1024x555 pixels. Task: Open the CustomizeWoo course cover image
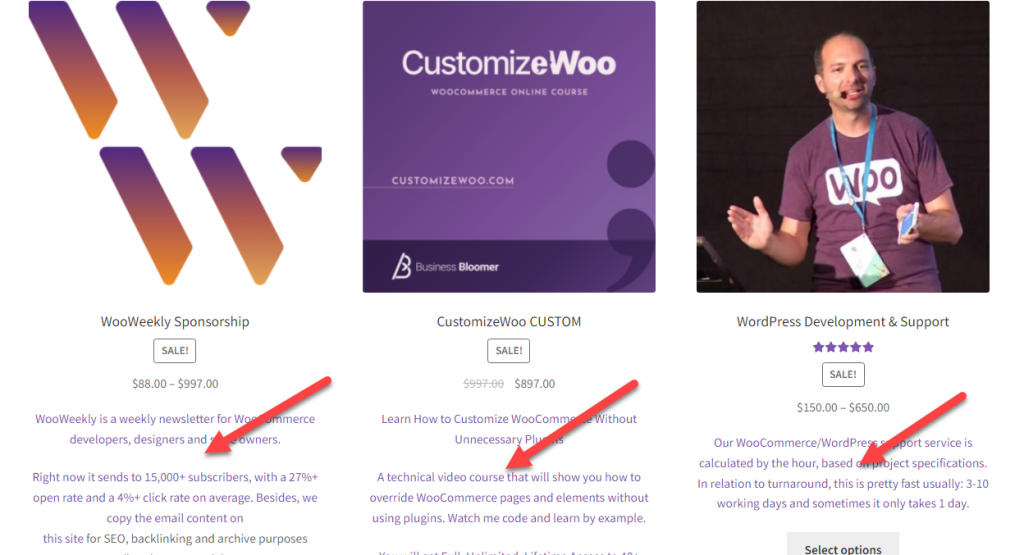pos(509,146)
